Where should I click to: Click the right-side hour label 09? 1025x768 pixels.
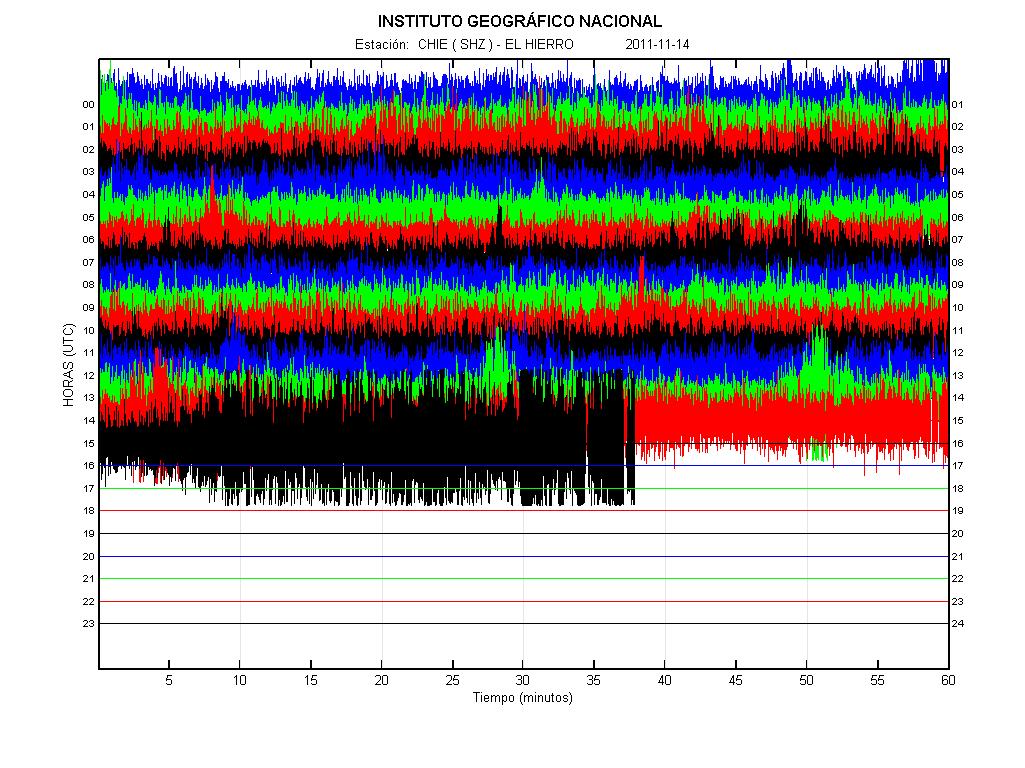click(957, 285)
